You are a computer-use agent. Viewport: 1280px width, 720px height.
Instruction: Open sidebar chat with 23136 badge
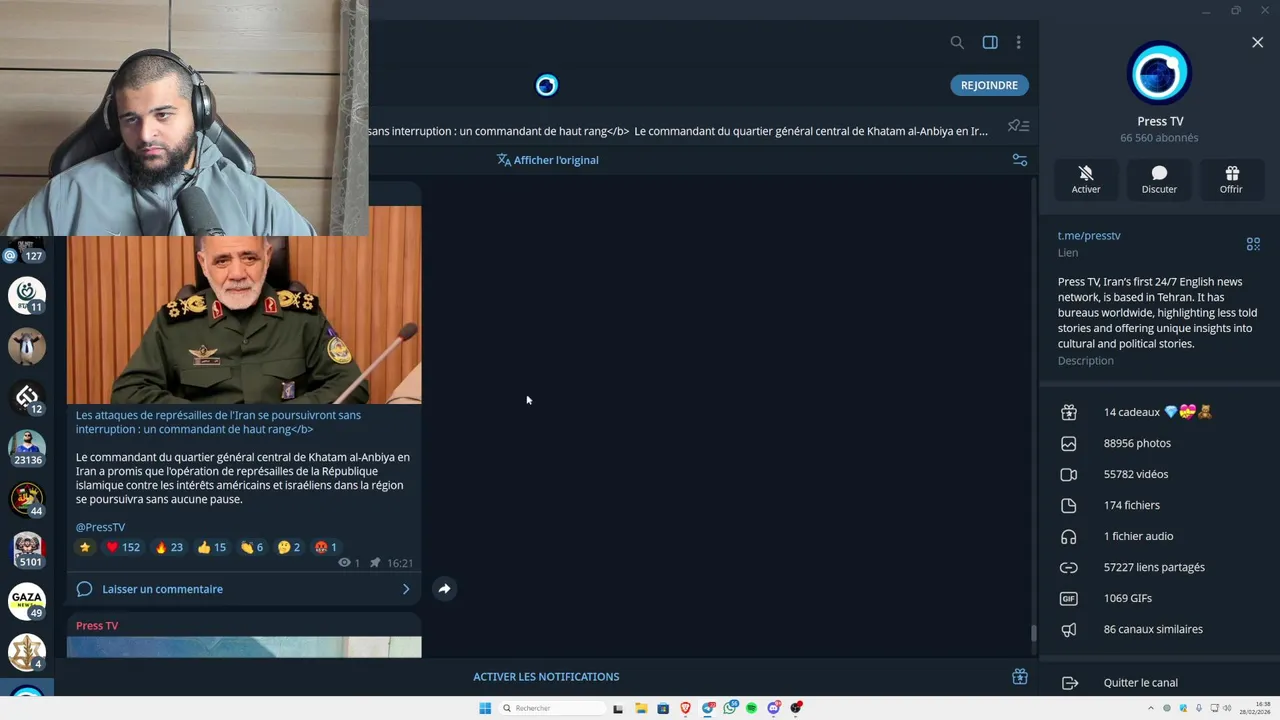[27, 448]
